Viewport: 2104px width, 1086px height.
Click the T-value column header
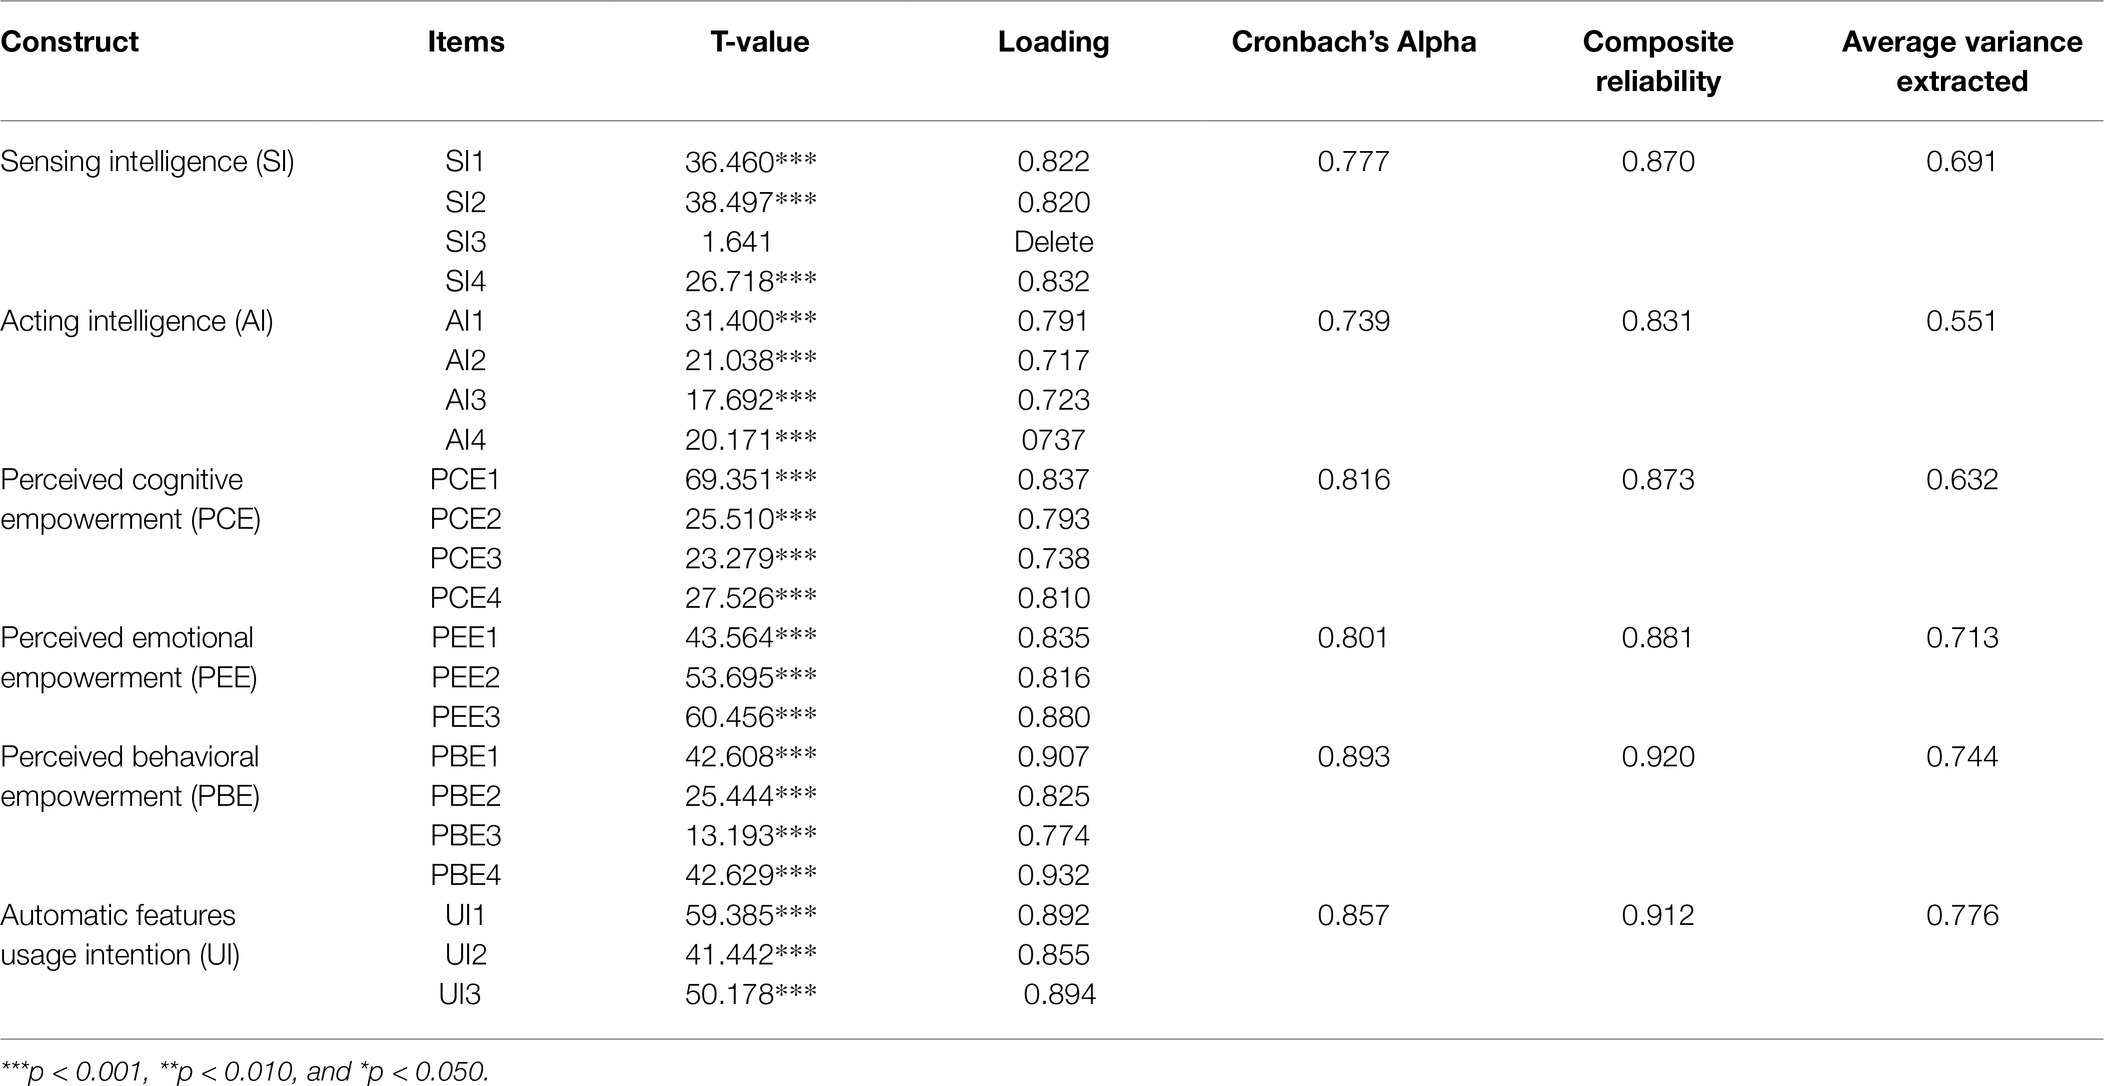[760, 42]
